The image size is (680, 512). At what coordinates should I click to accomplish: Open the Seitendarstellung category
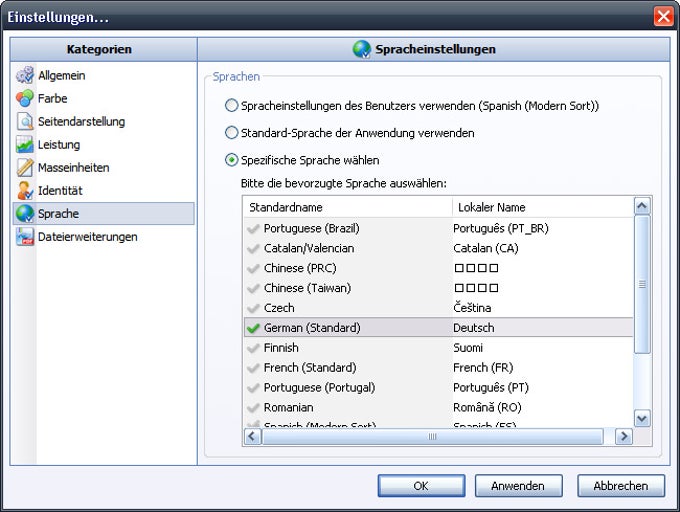pos(104,121)
